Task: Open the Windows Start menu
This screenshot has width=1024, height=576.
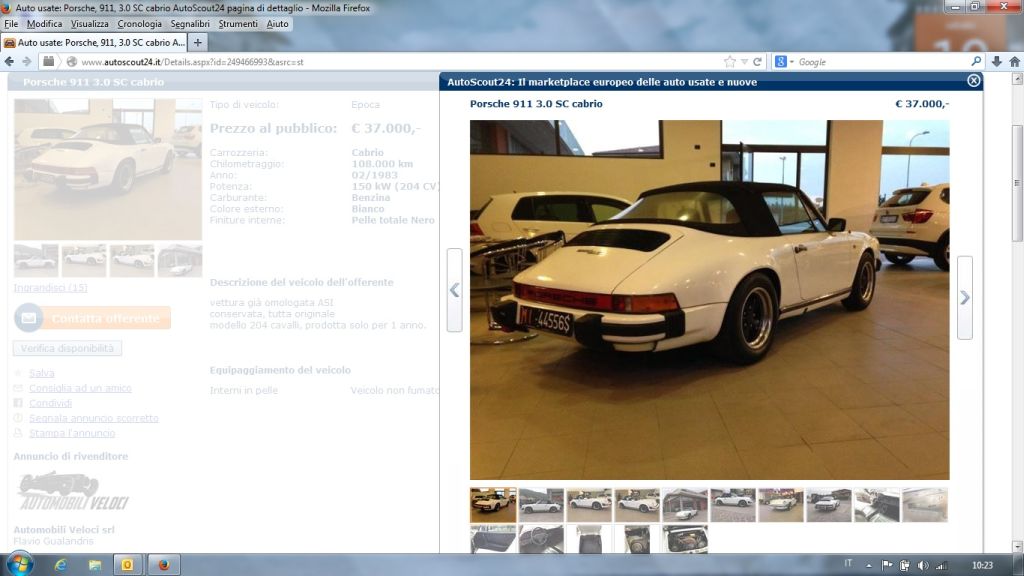Action: click(x=20, y=564)
